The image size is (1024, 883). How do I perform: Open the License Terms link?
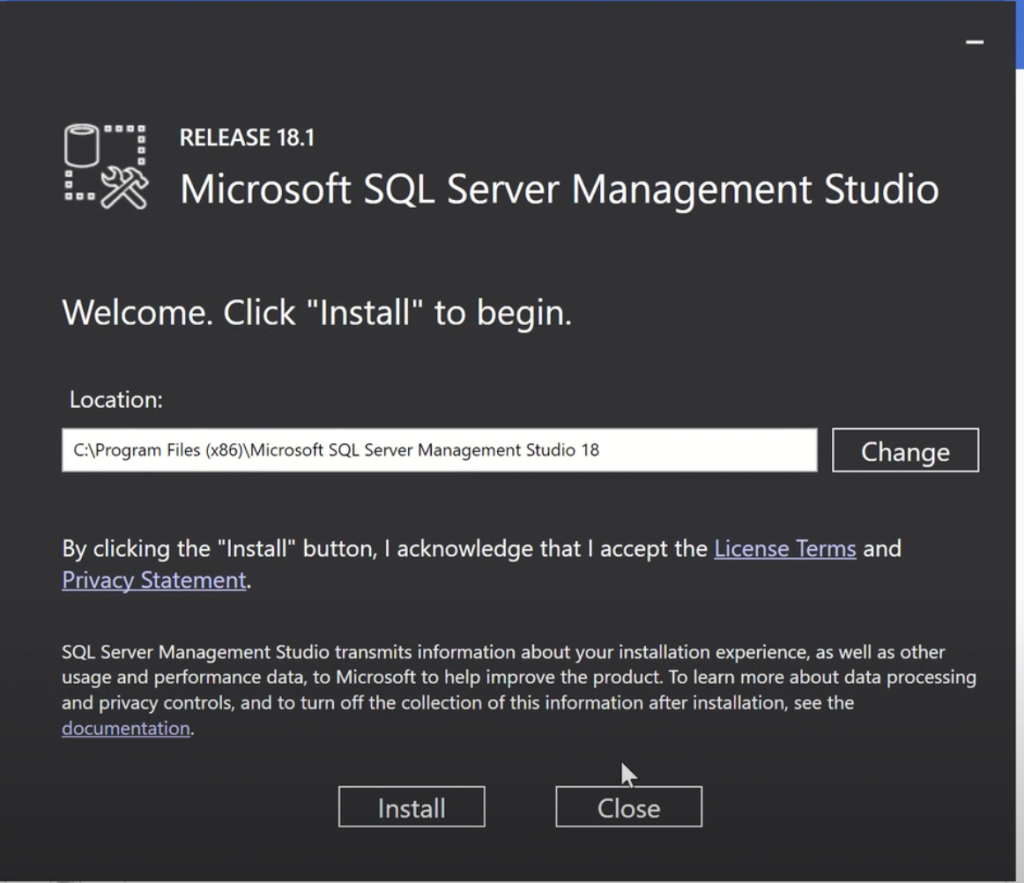pos(784,549)
